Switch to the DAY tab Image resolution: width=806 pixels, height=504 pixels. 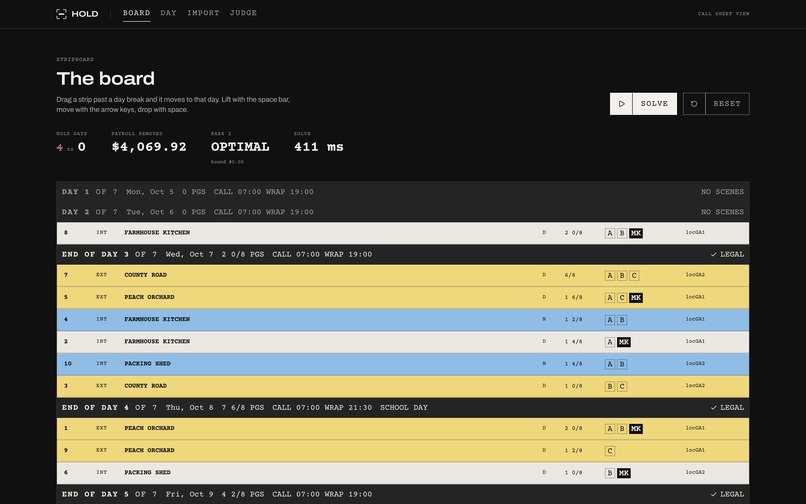point(168,13)
